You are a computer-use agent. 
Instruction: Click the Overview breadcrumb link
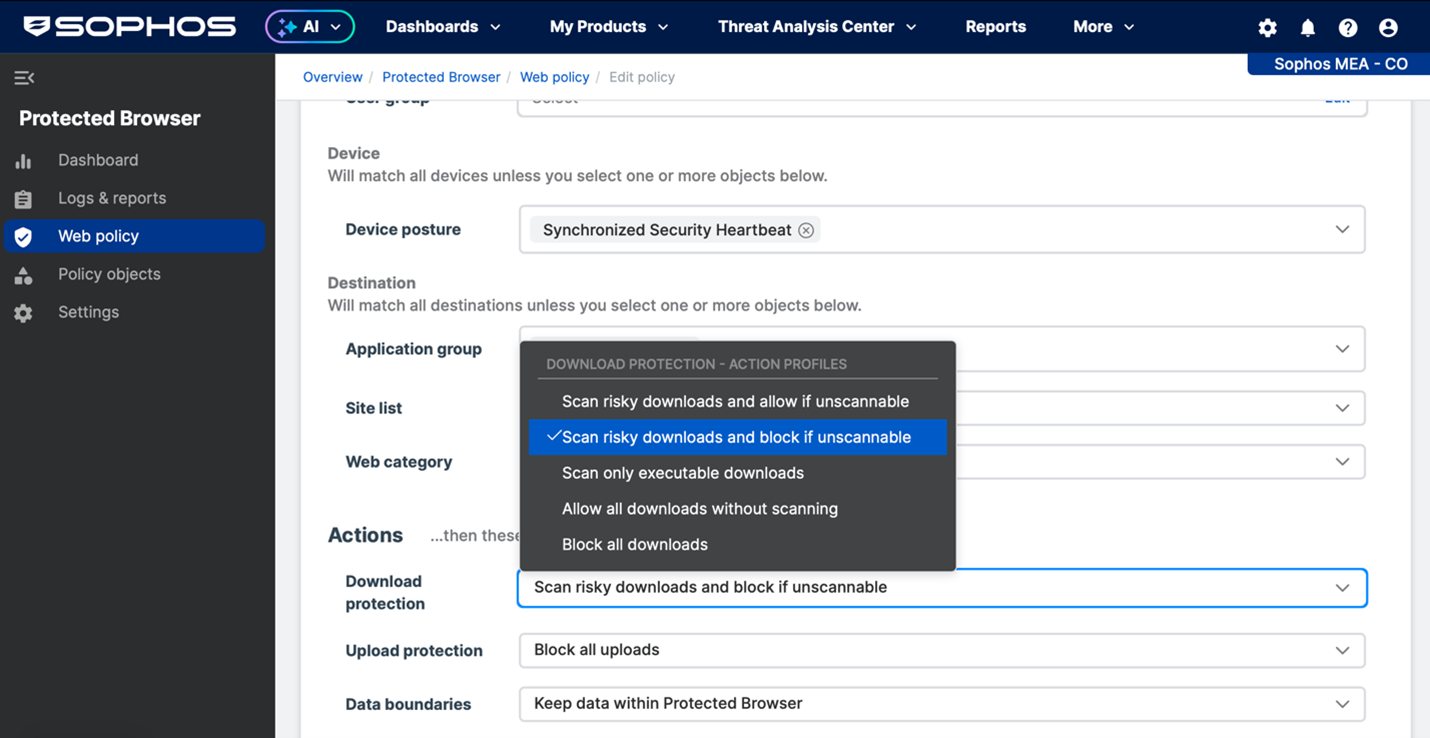[x=332, y=77]
